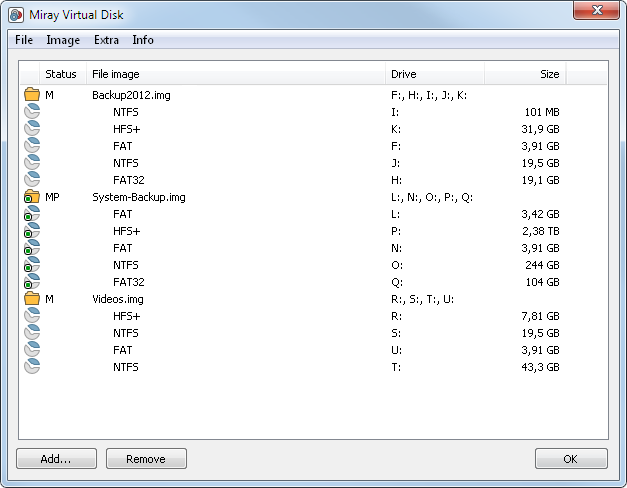Click partition icon of drive P: HFS+

pos(32,231)
